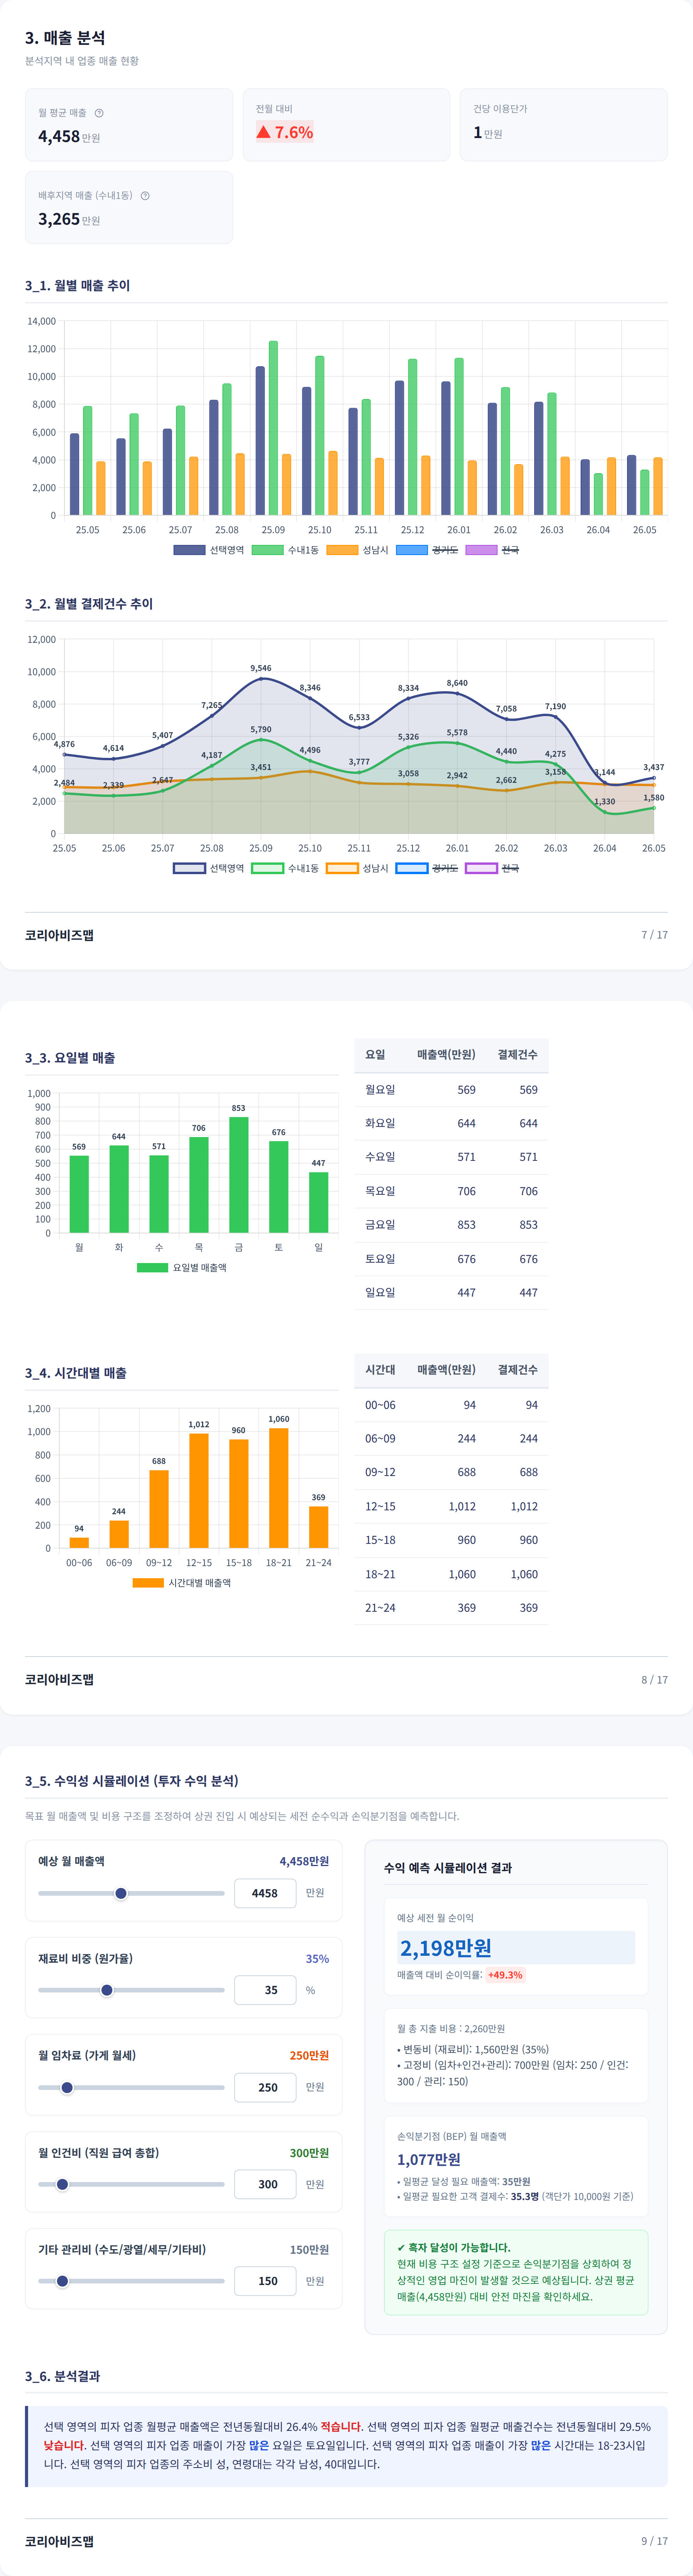Click the 기타 관리비 slider handle
693x2576 pixels.
point(62,2281)
